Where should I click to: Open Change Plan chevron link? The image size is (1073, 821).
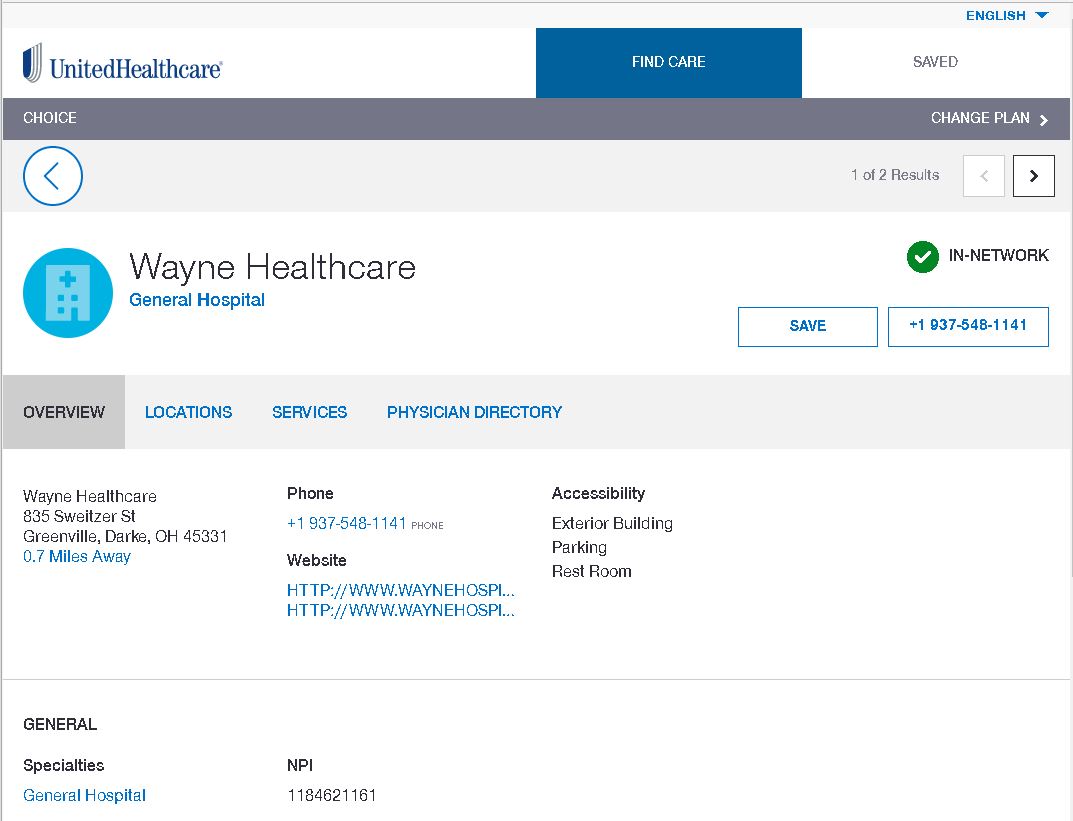coord(990,118)
